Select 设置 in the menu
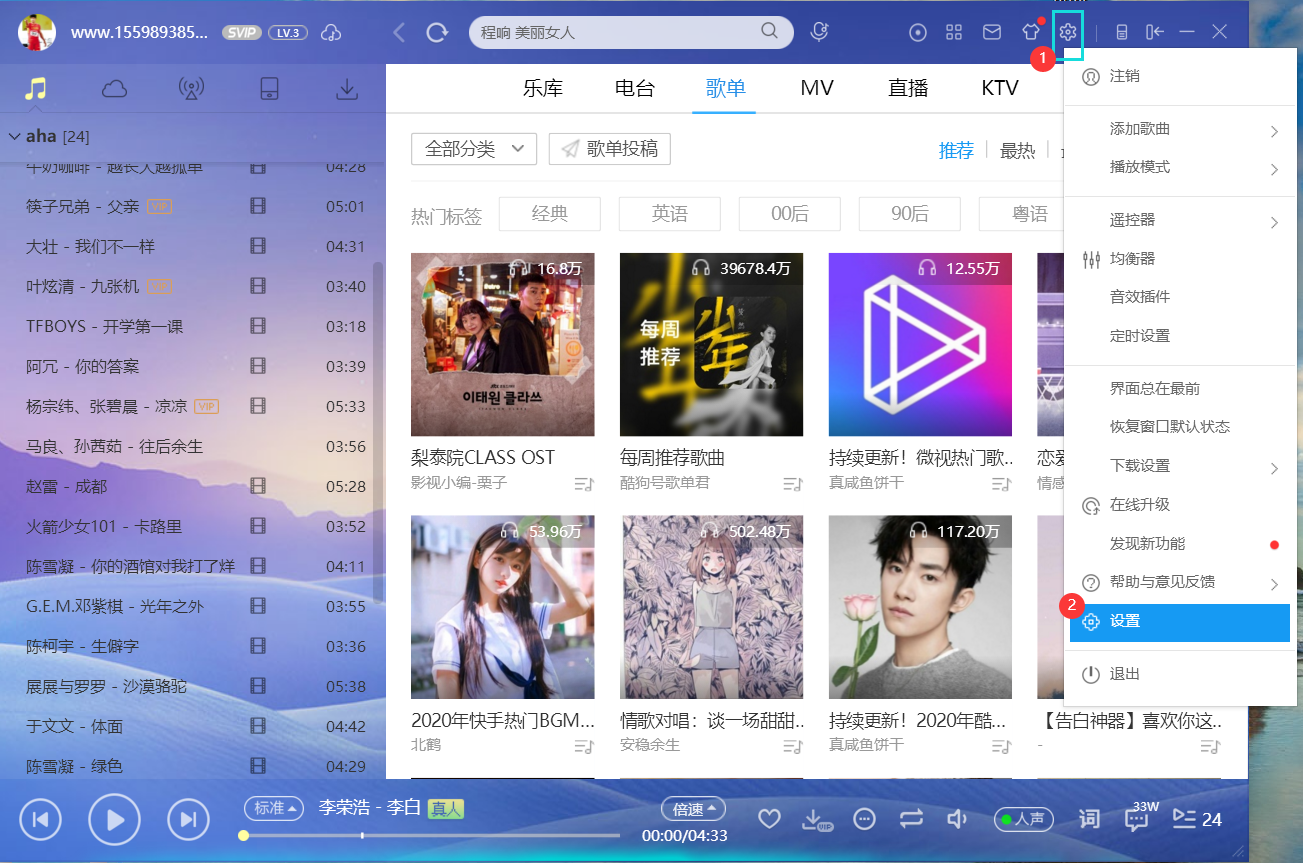This screenshot has width=1303, height=863. (x=1180, y=622)
